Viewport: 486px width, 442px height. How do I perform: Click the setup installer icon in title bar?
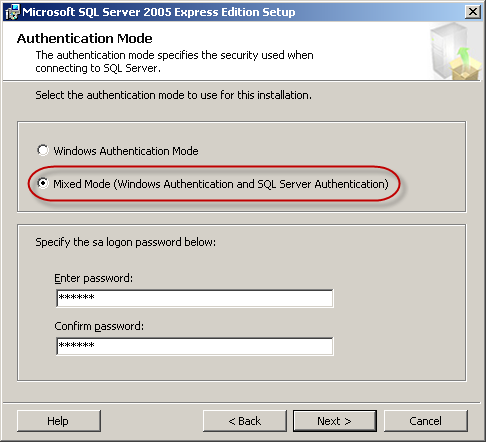pos(12,12)
